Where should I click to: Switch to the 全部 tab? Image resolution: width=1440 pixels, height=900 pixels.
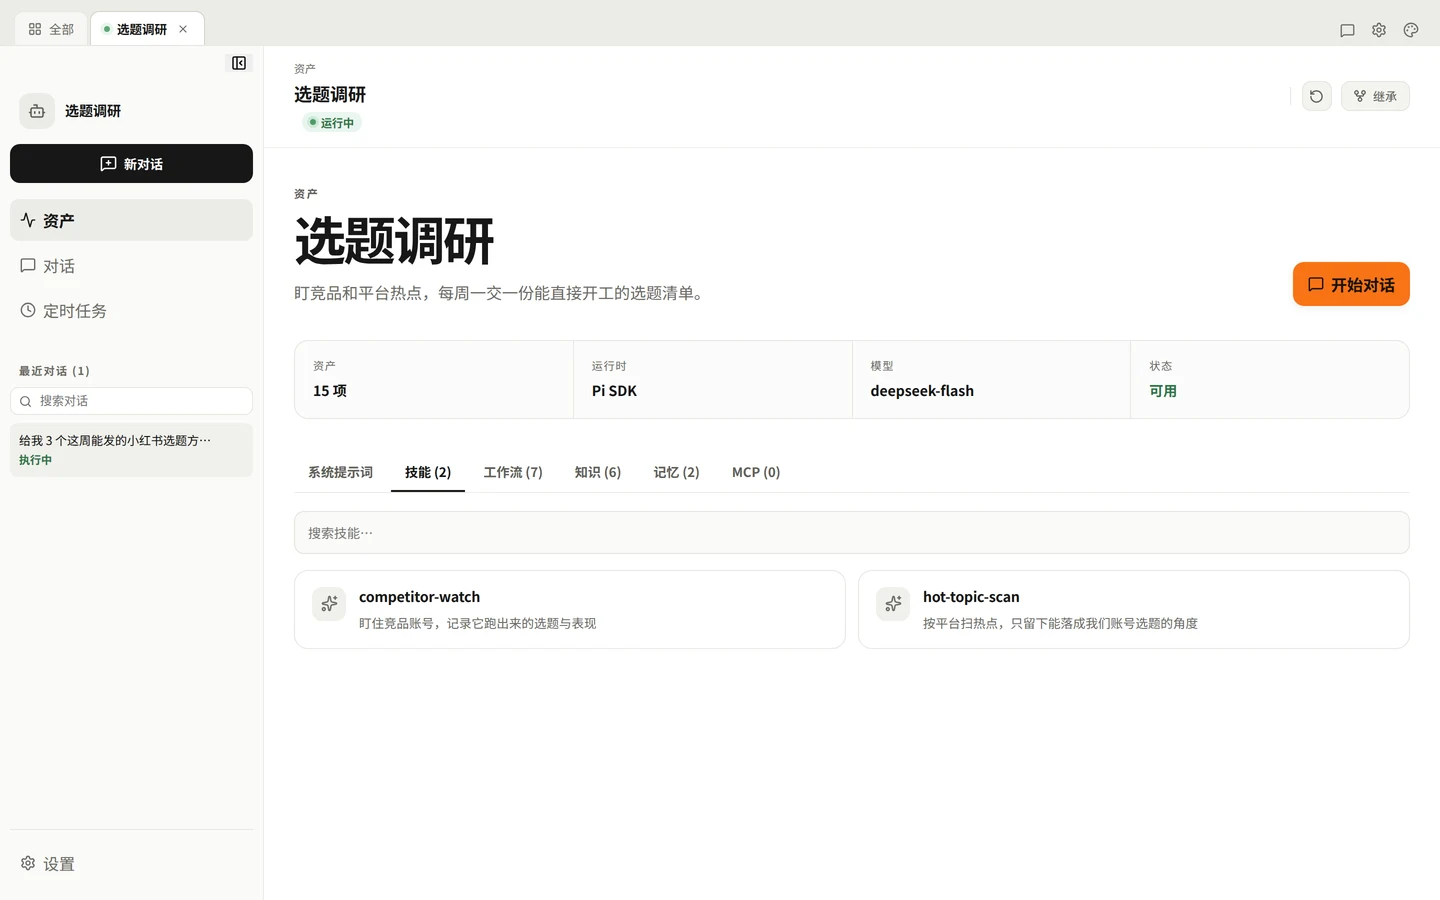51,29
